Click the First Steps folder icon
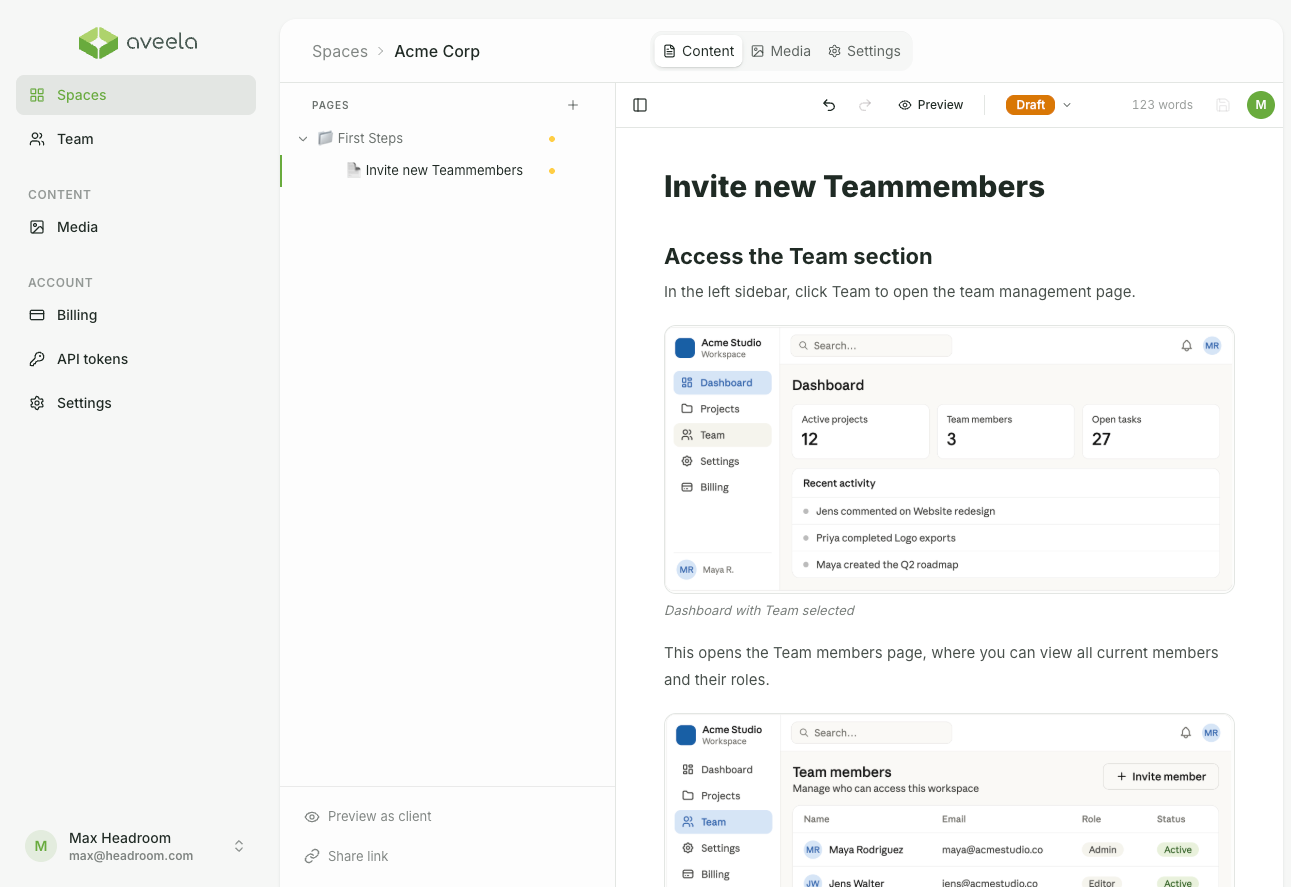 click(325, 138)
